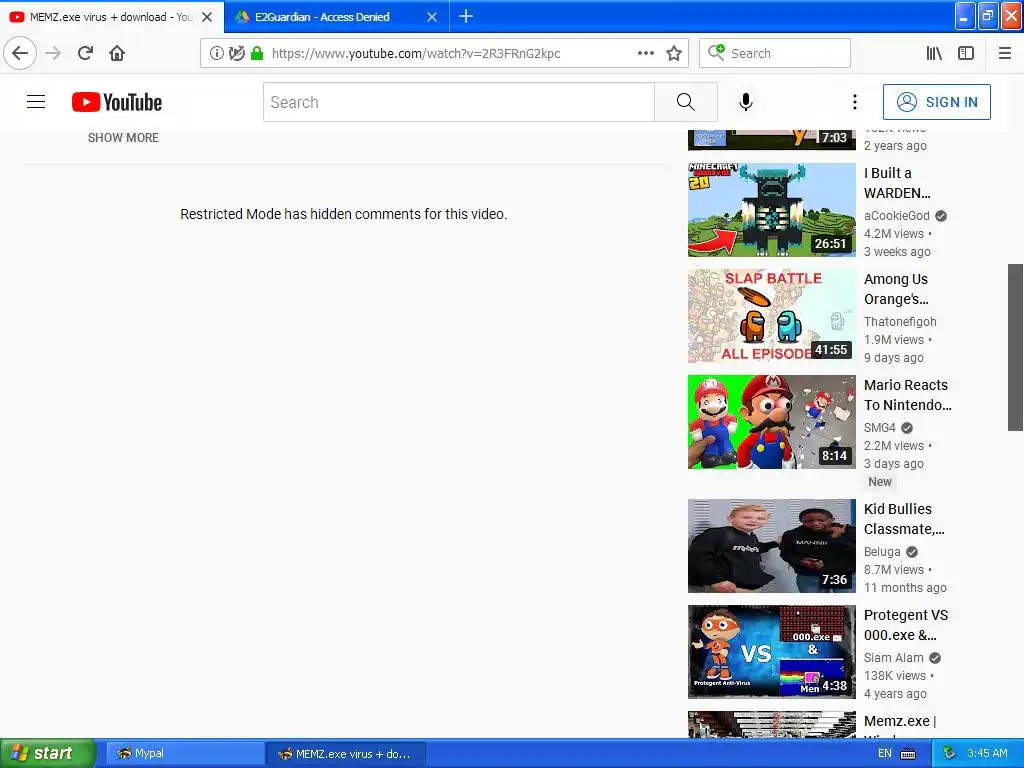Open Siam Alam channel name
The image size is (1024, 768).
(x=893, y=658)
